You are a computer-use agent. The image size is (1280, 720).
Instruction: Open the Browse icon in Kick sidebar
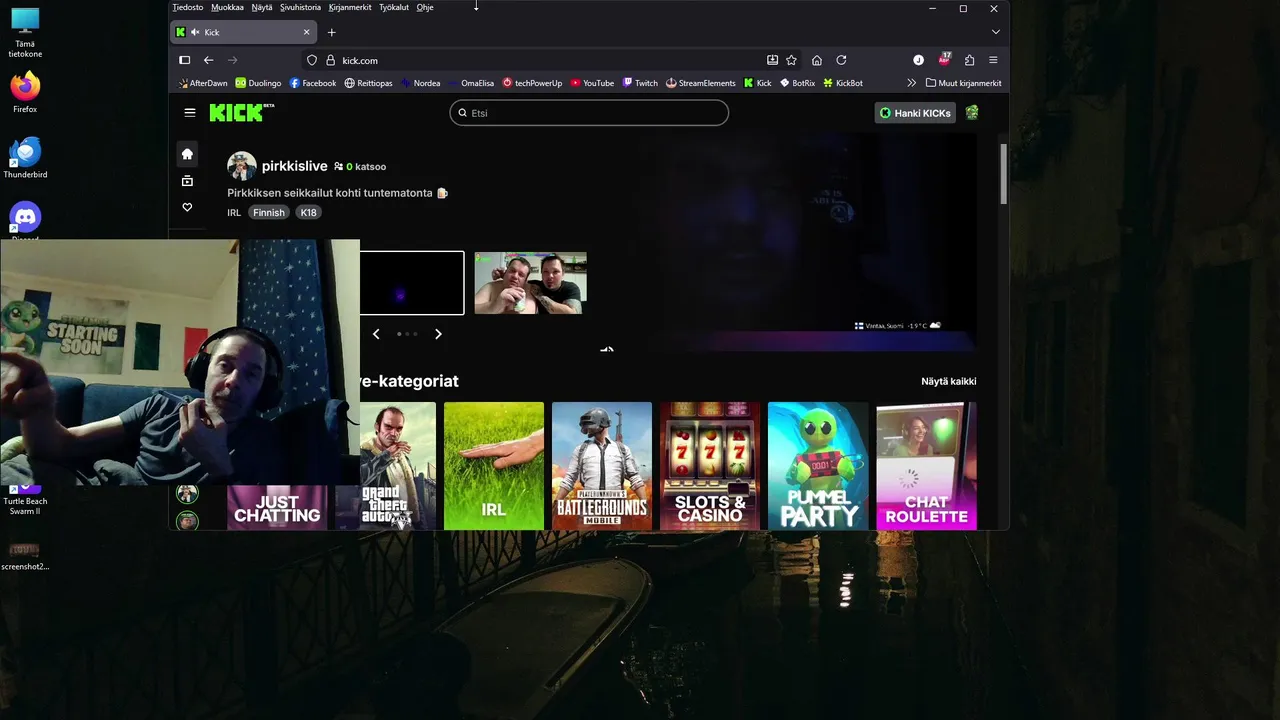coord(187,181)
